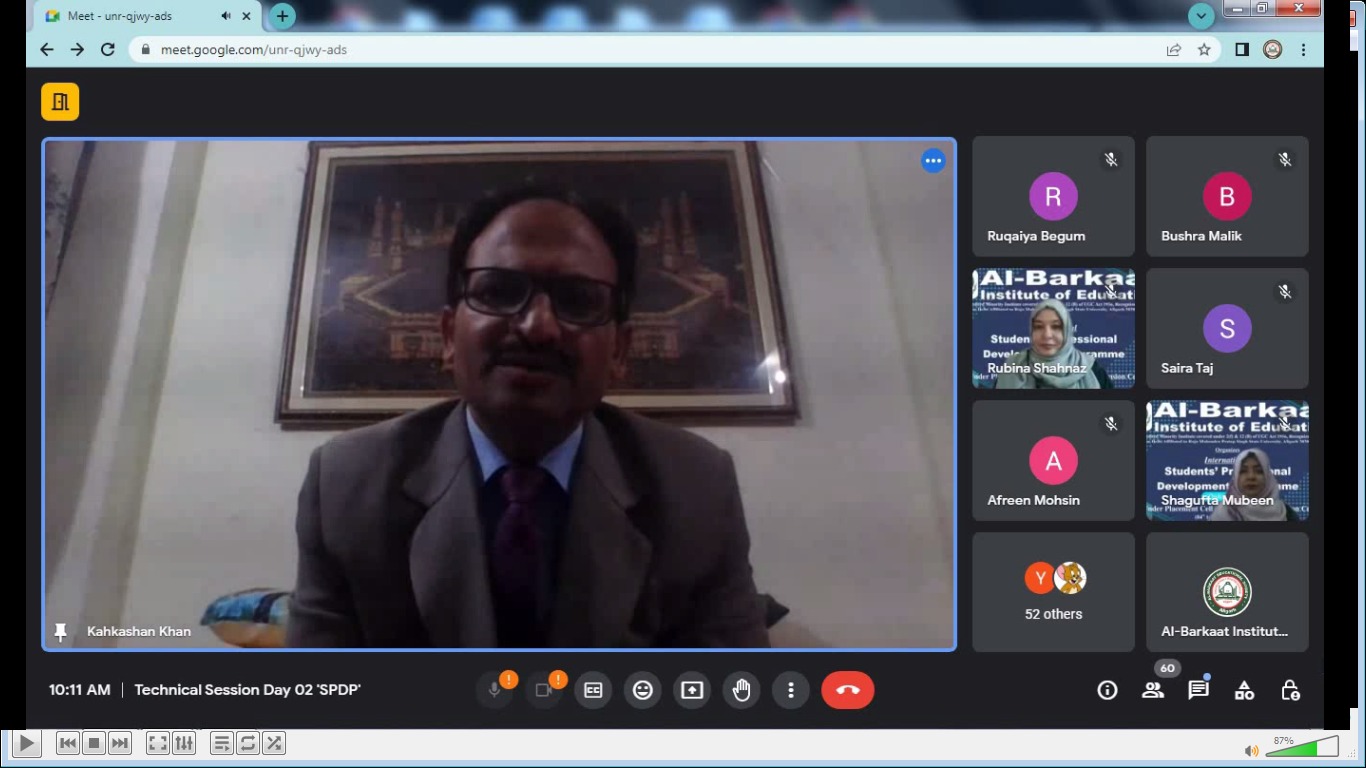Open host controls lock icon
The image size is (1366, 768).
point(1290,690)
